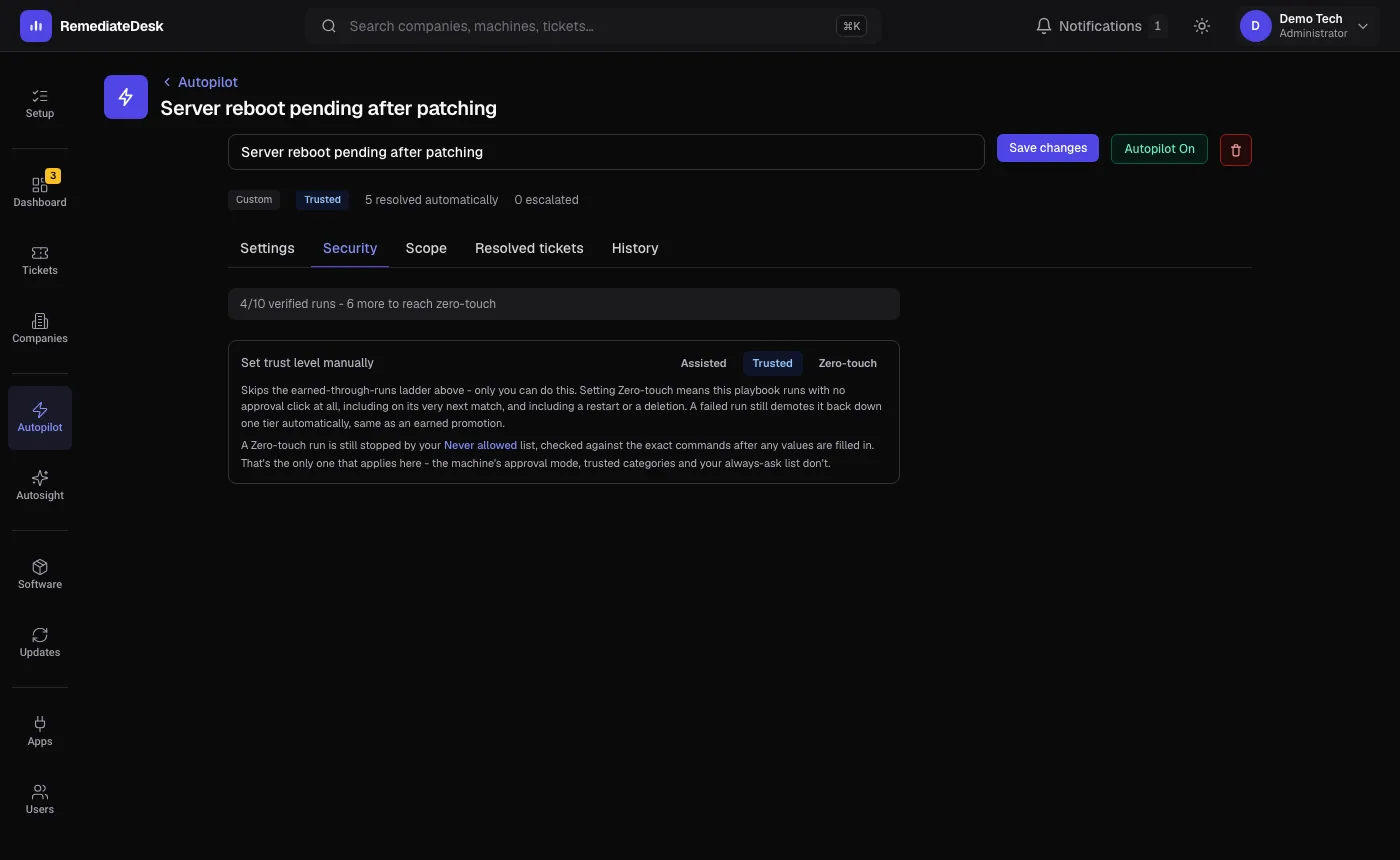Open Autosight in the sidebar

tap(40, 485)
